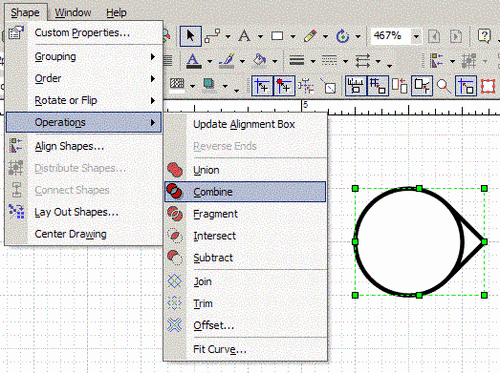This screenshot has width=500, height=373.
Task: Select the Rectangle drawing tool
Action: (277, 36)
